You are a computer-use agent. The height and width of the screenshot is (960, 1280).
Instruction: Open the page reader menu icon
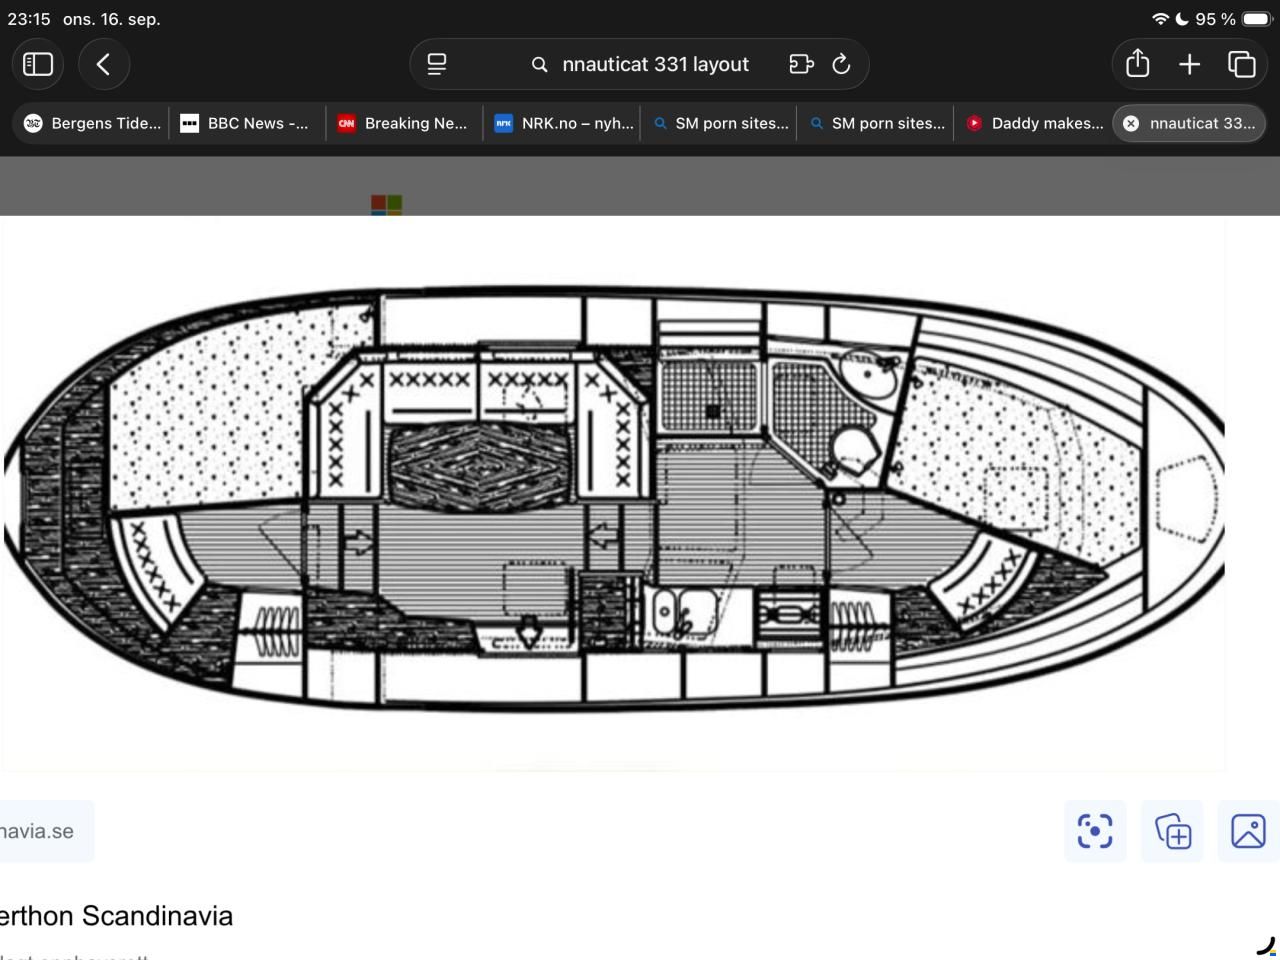437,64
